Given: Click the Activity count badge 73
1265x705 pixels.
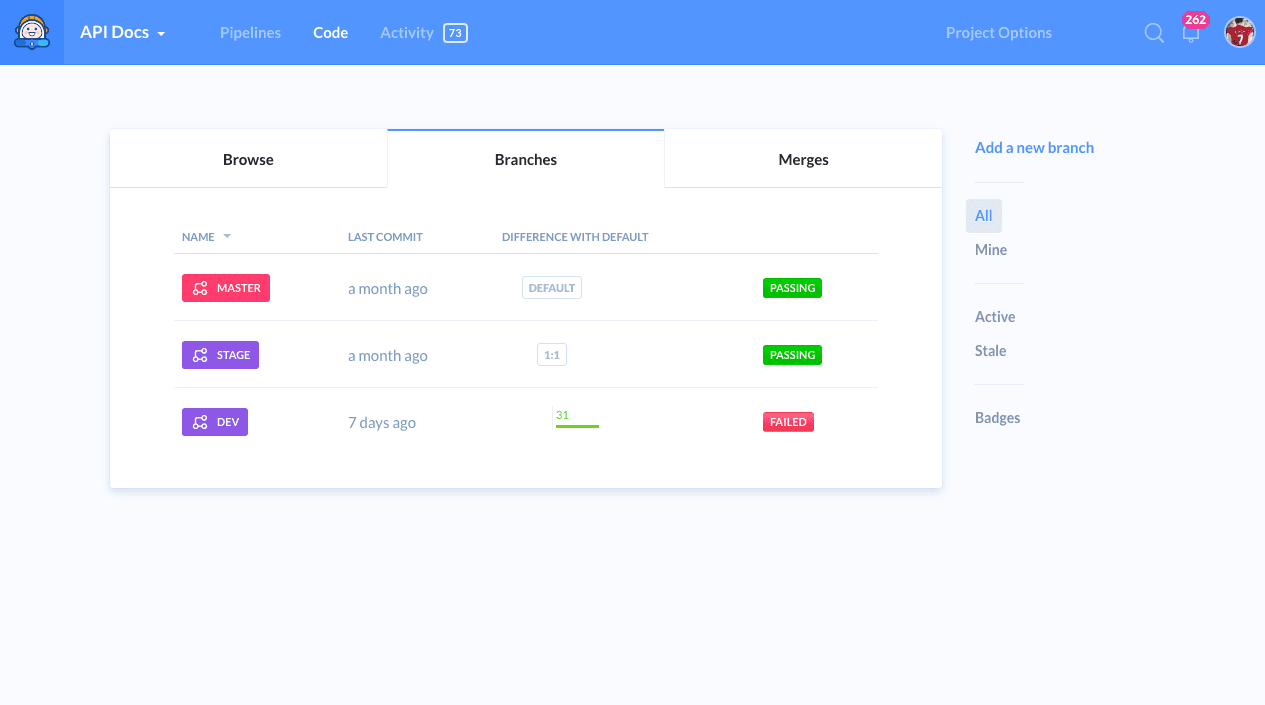Looking at the screenshot, I should pyautogui.click(x=455, y=33).
